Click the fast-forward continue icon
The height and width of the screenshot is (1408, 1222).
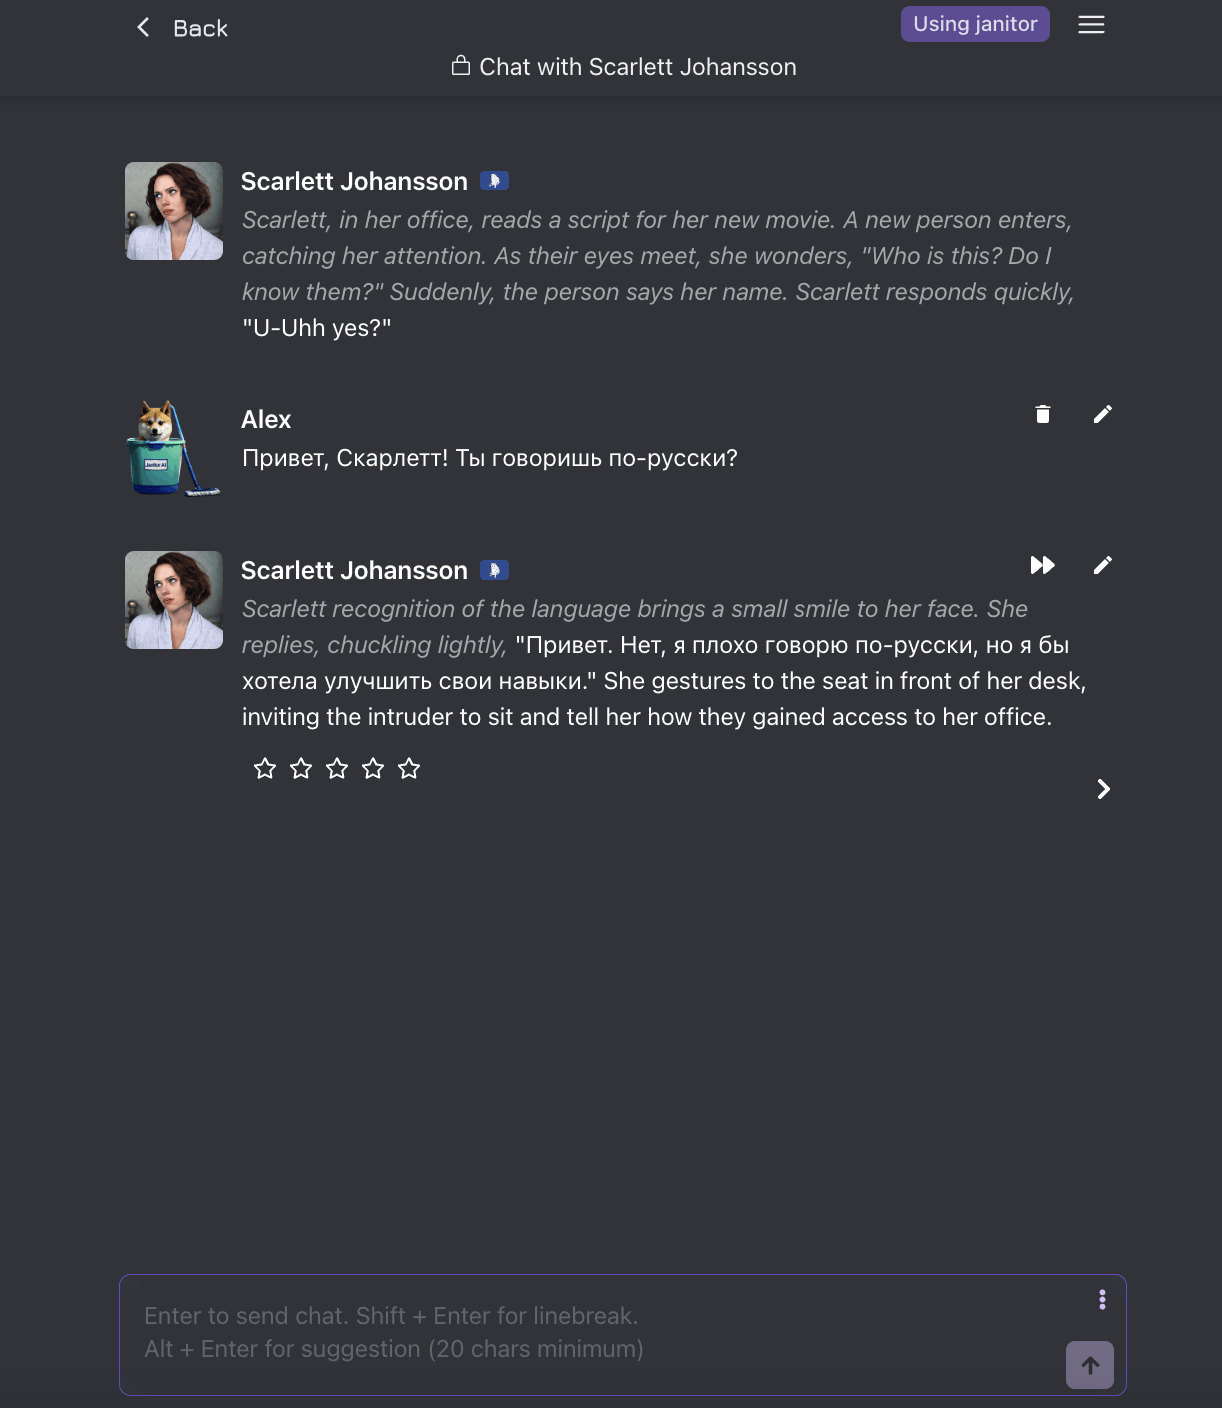1043,565
